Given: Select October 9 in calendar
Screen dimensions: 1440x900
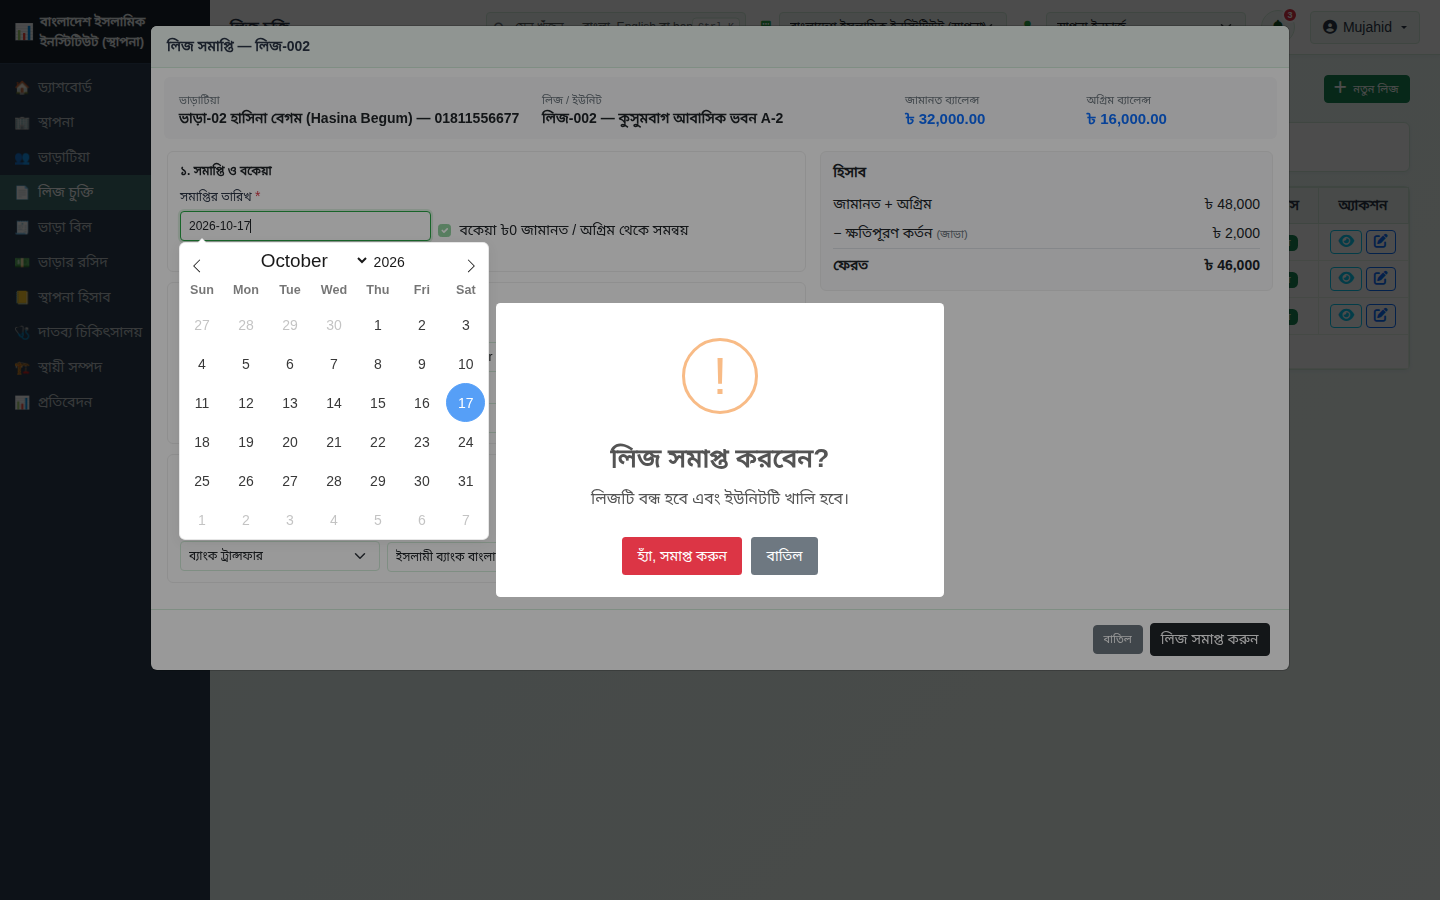Looking at the screenshot, I should pyautogui.click(x=422, y=364).
